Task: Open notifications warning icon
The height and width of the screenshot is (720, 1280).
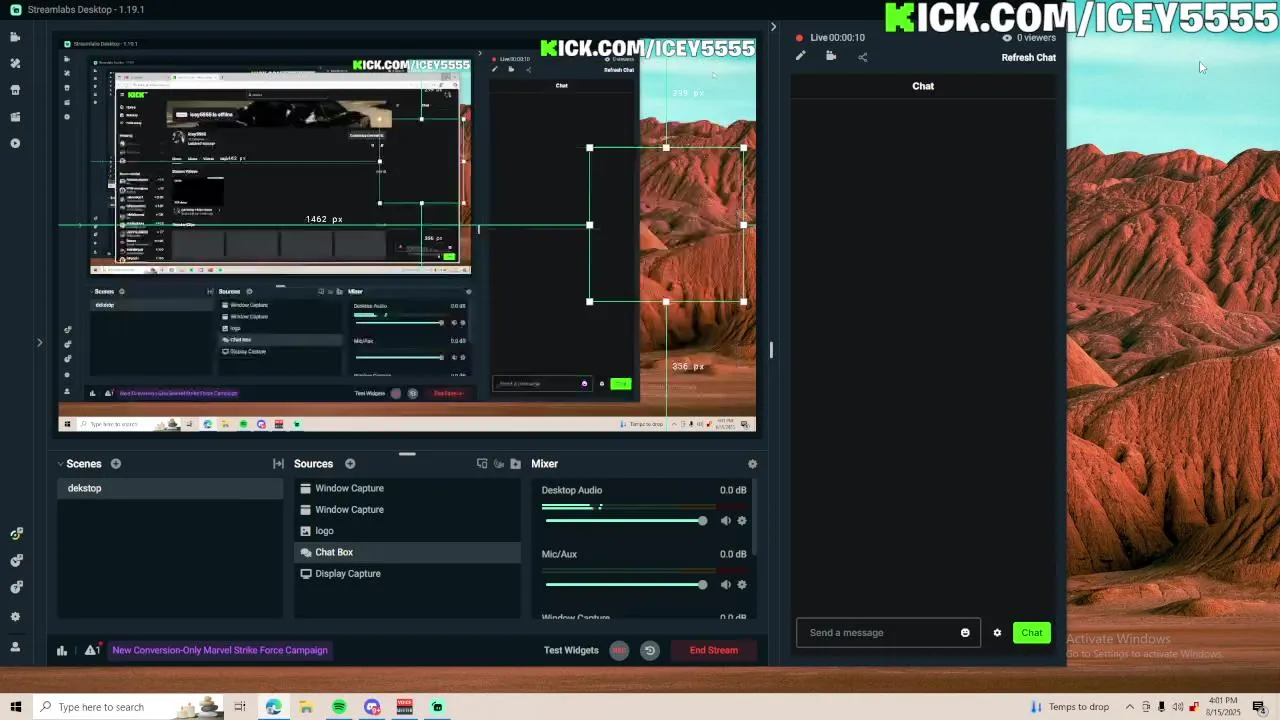Action: (x=92, y=650)
